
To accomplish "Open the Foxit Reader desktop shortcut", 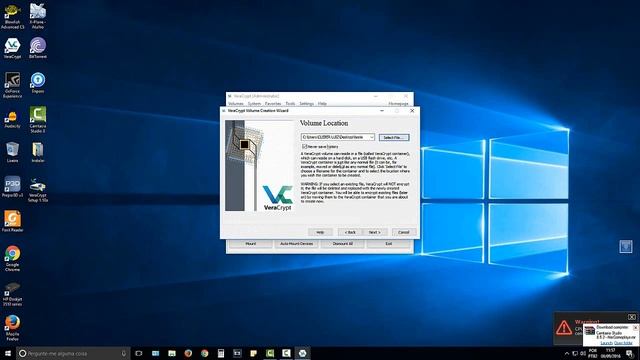I will click(x=12, y=221).
